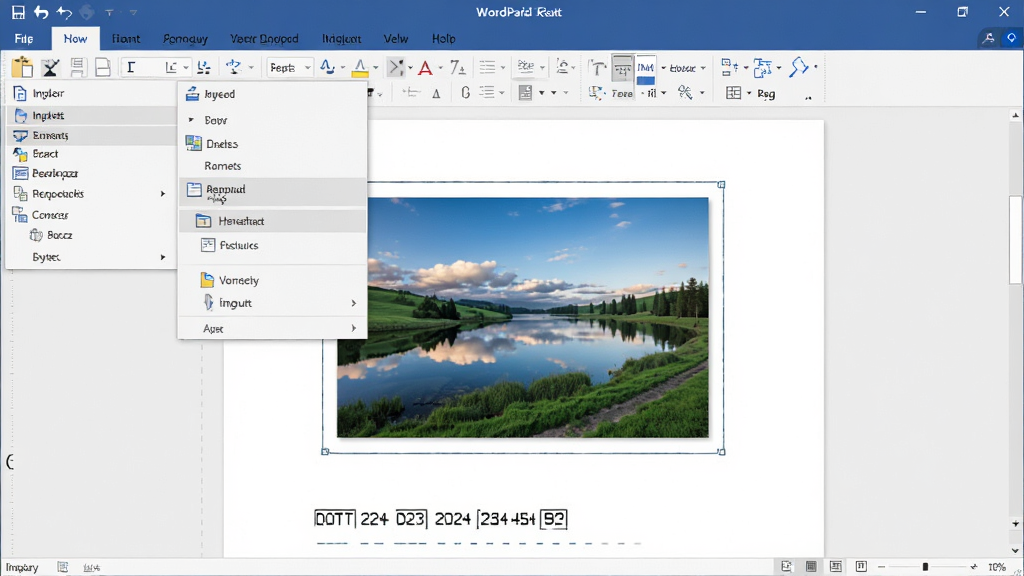Select Ennents in the left menu
Viewport: 1024px width, 576px height.
(x=92, y=135)
